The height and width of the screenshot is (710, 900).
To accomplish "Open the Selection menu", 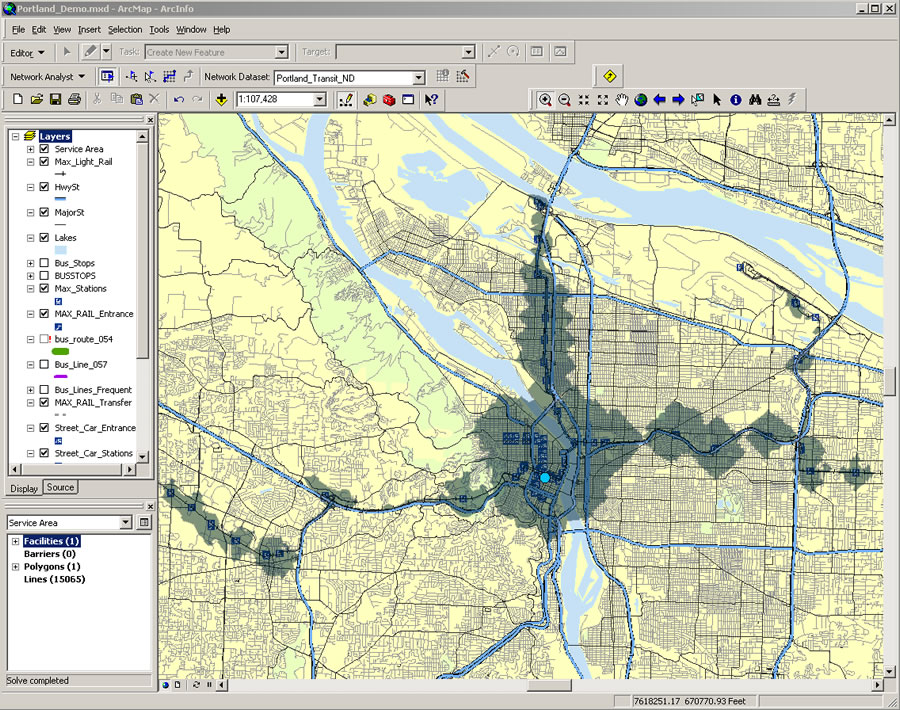I will click(x=125, y=29).
